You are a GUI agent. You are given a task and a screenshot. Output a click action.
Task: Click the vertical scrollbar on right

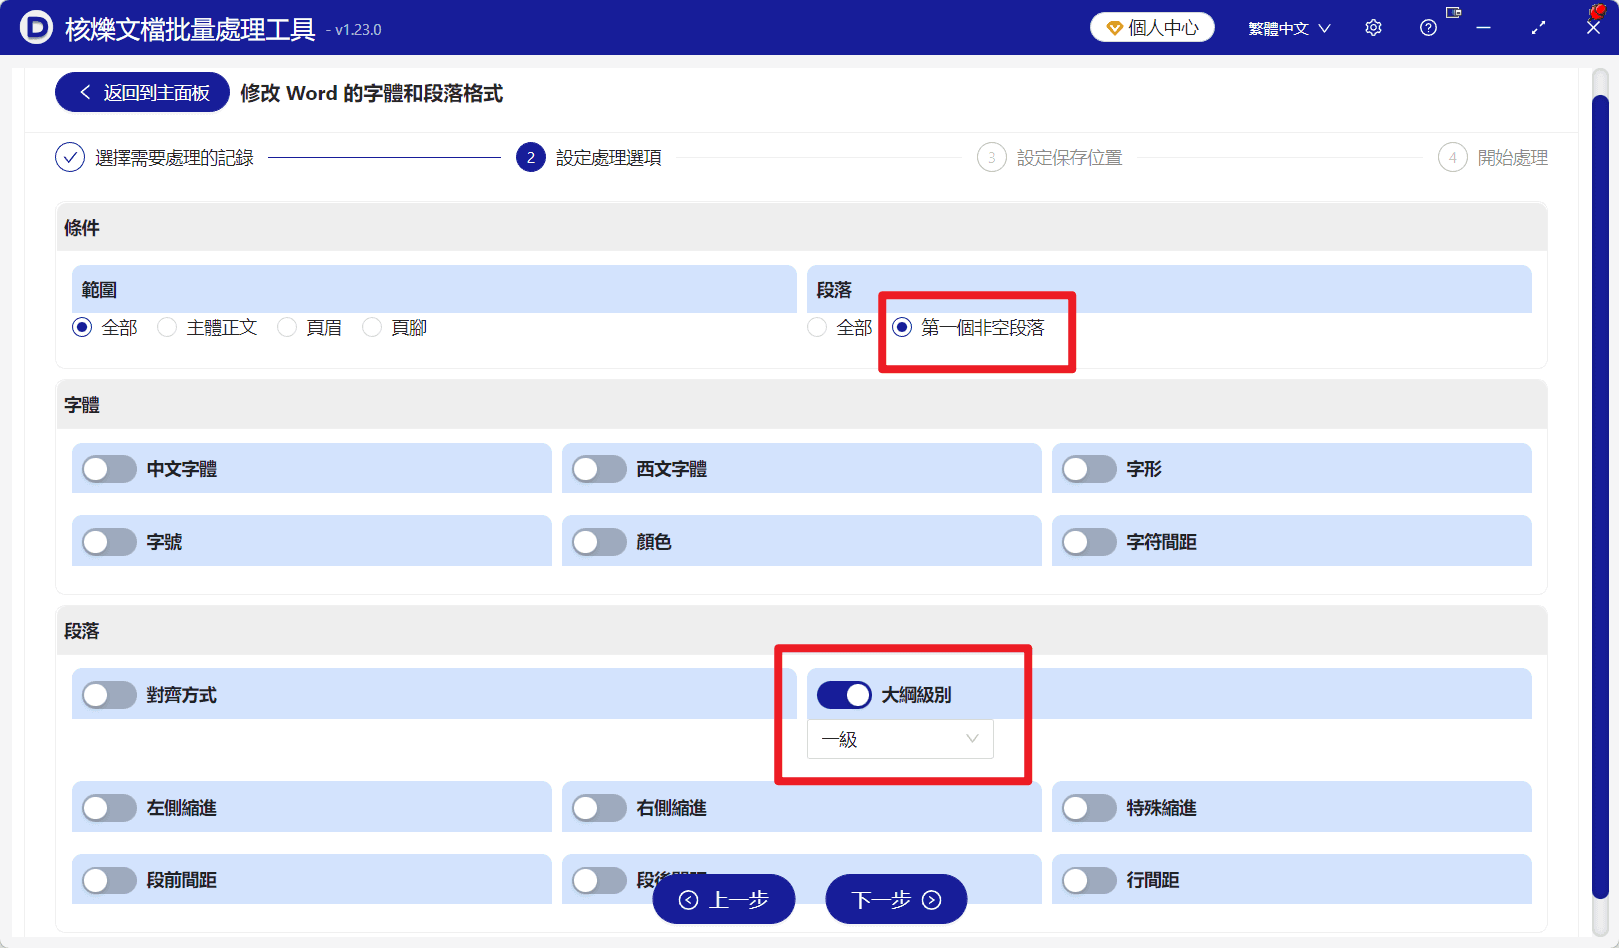pyautogui.click(x=1600, y=496)
